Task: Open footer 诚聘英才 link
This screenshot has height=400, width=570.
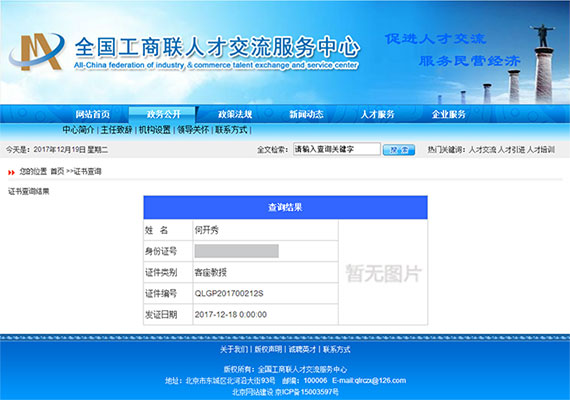Action: point(302,349)
